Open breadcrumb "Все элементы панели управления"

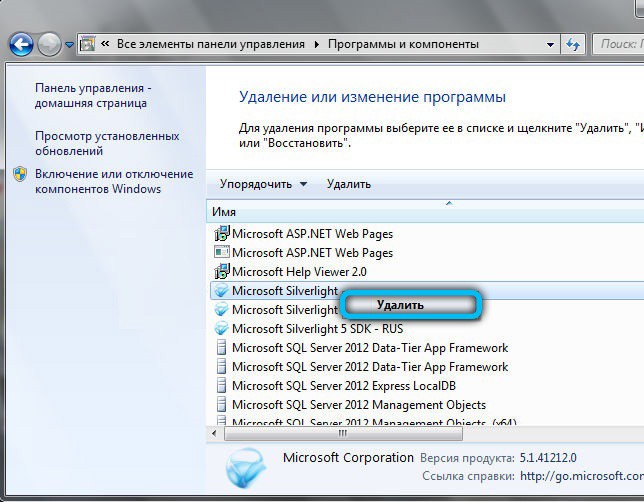point(211,44)
